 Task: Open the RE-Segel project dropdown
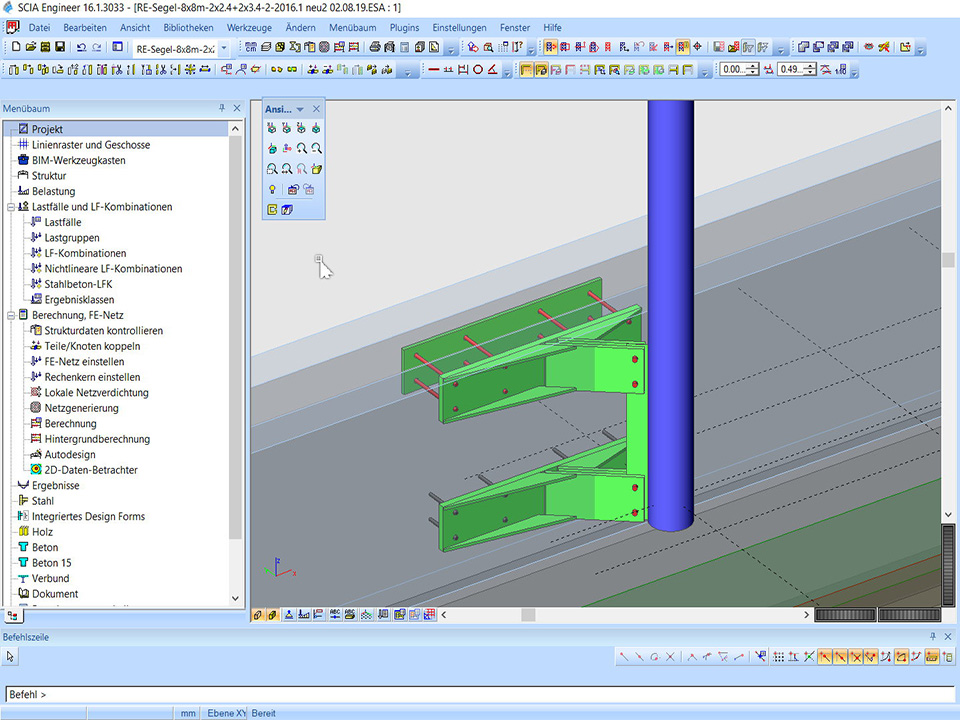pyautogui.click(x=223, y=48)
